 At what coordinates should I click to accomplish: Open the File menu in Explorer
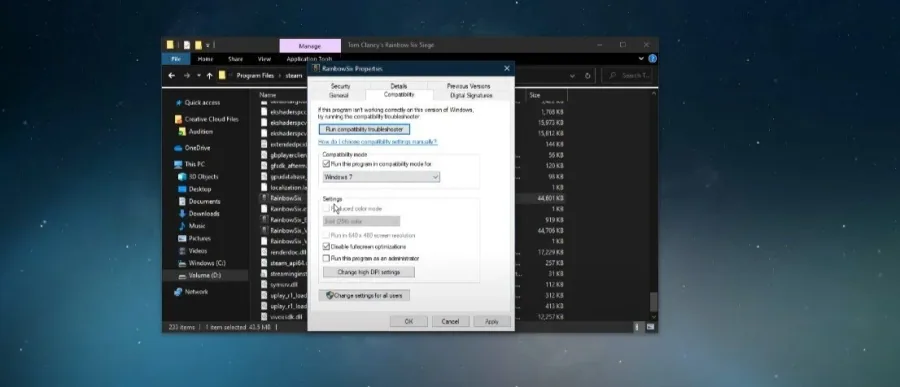tap(176, 59)
